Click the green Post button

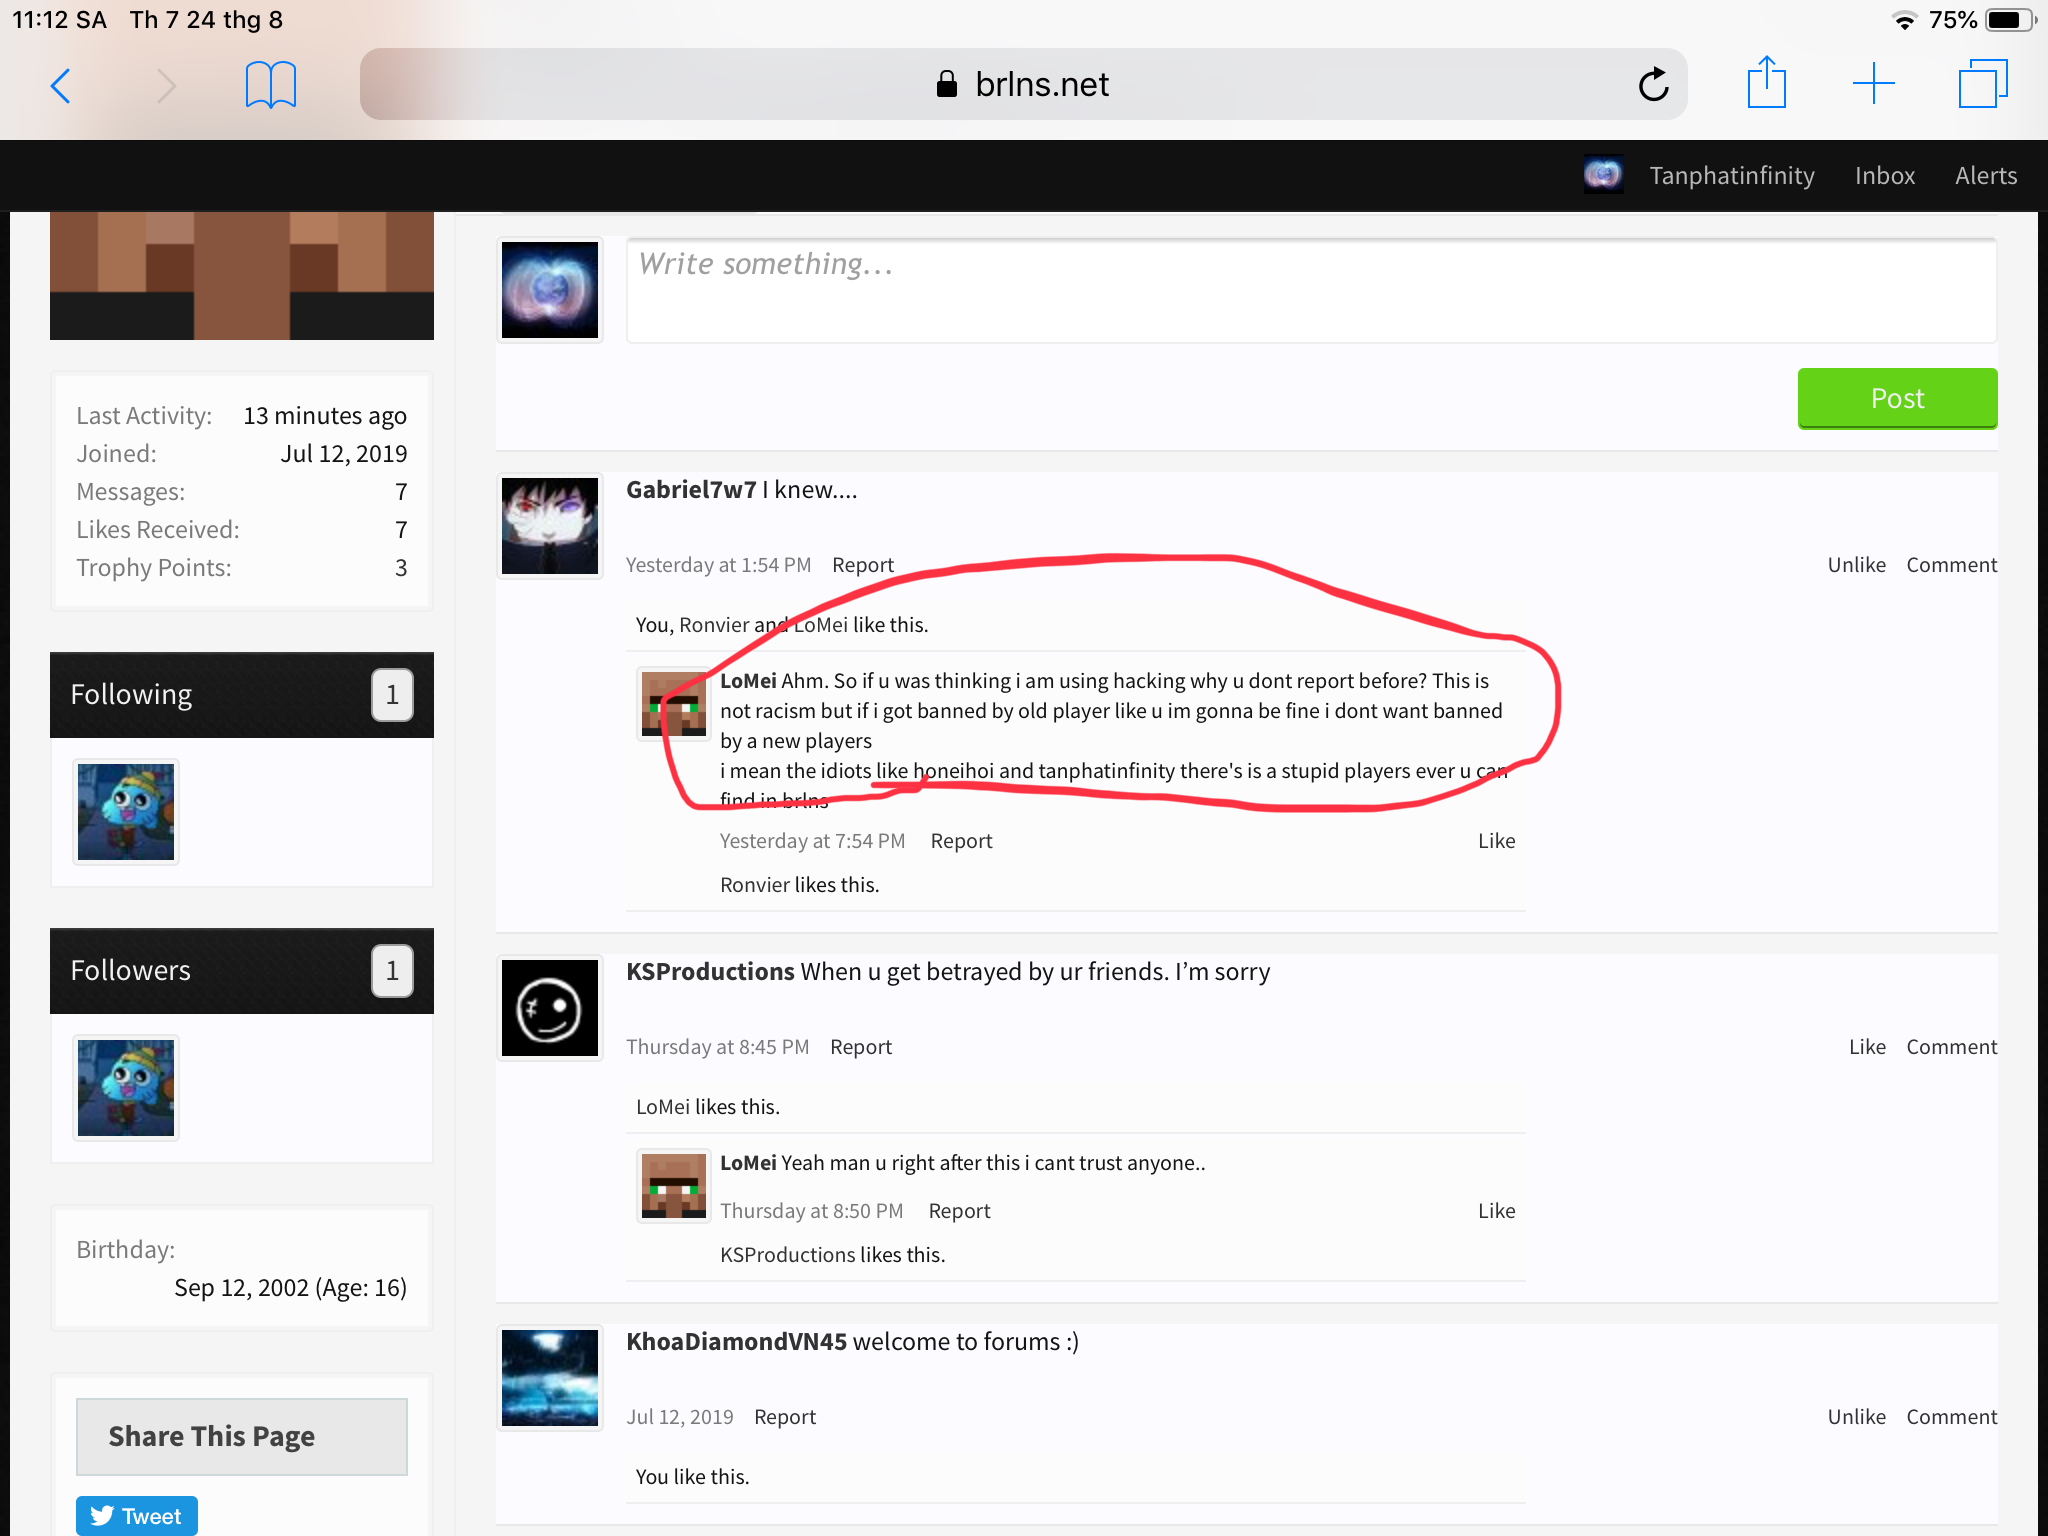[1897, 398]
